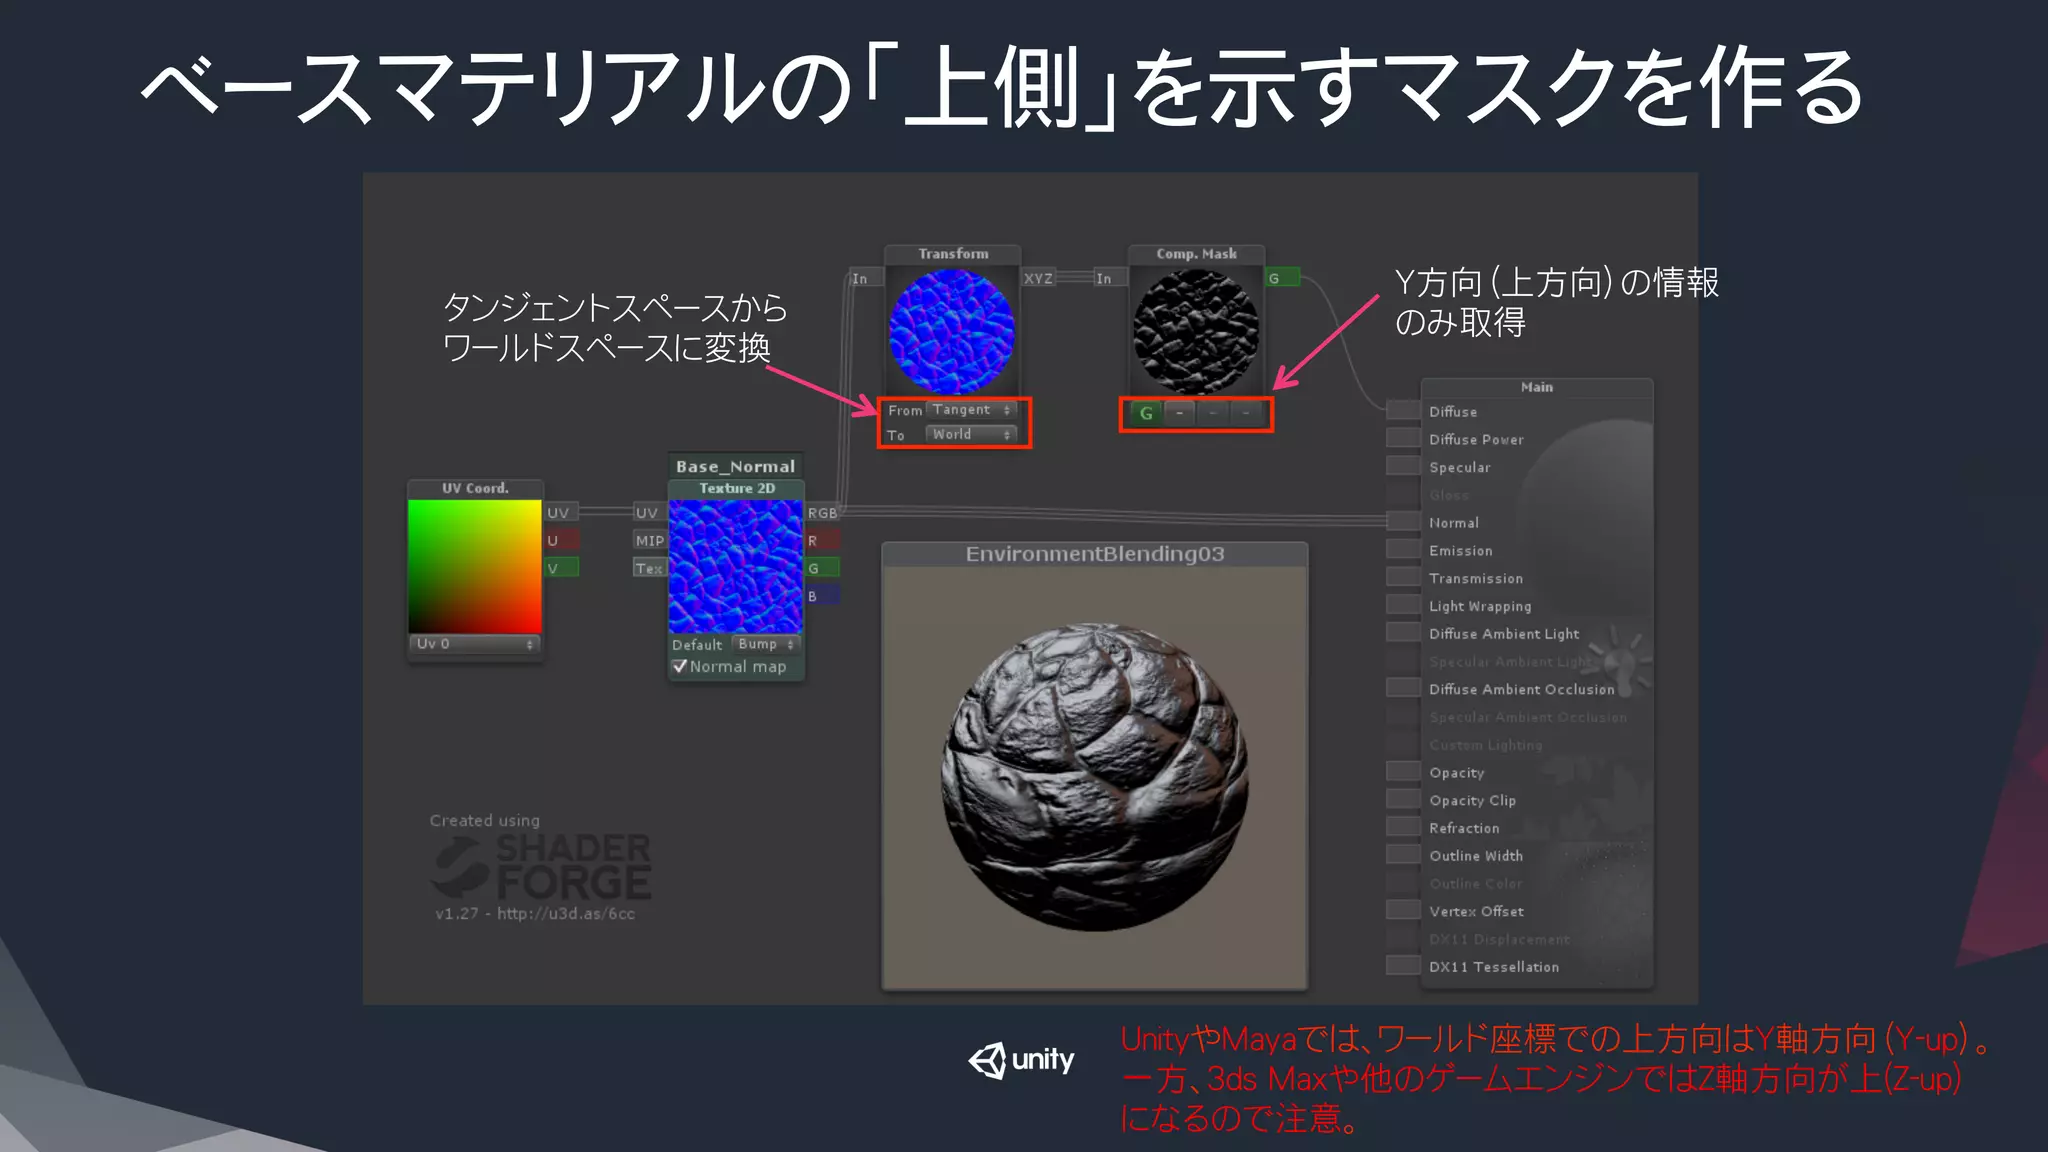Click the Diffuse input slot on Main
Image resolution: width=2048 pixels, height=1152 pixels.
point(1404,410)
